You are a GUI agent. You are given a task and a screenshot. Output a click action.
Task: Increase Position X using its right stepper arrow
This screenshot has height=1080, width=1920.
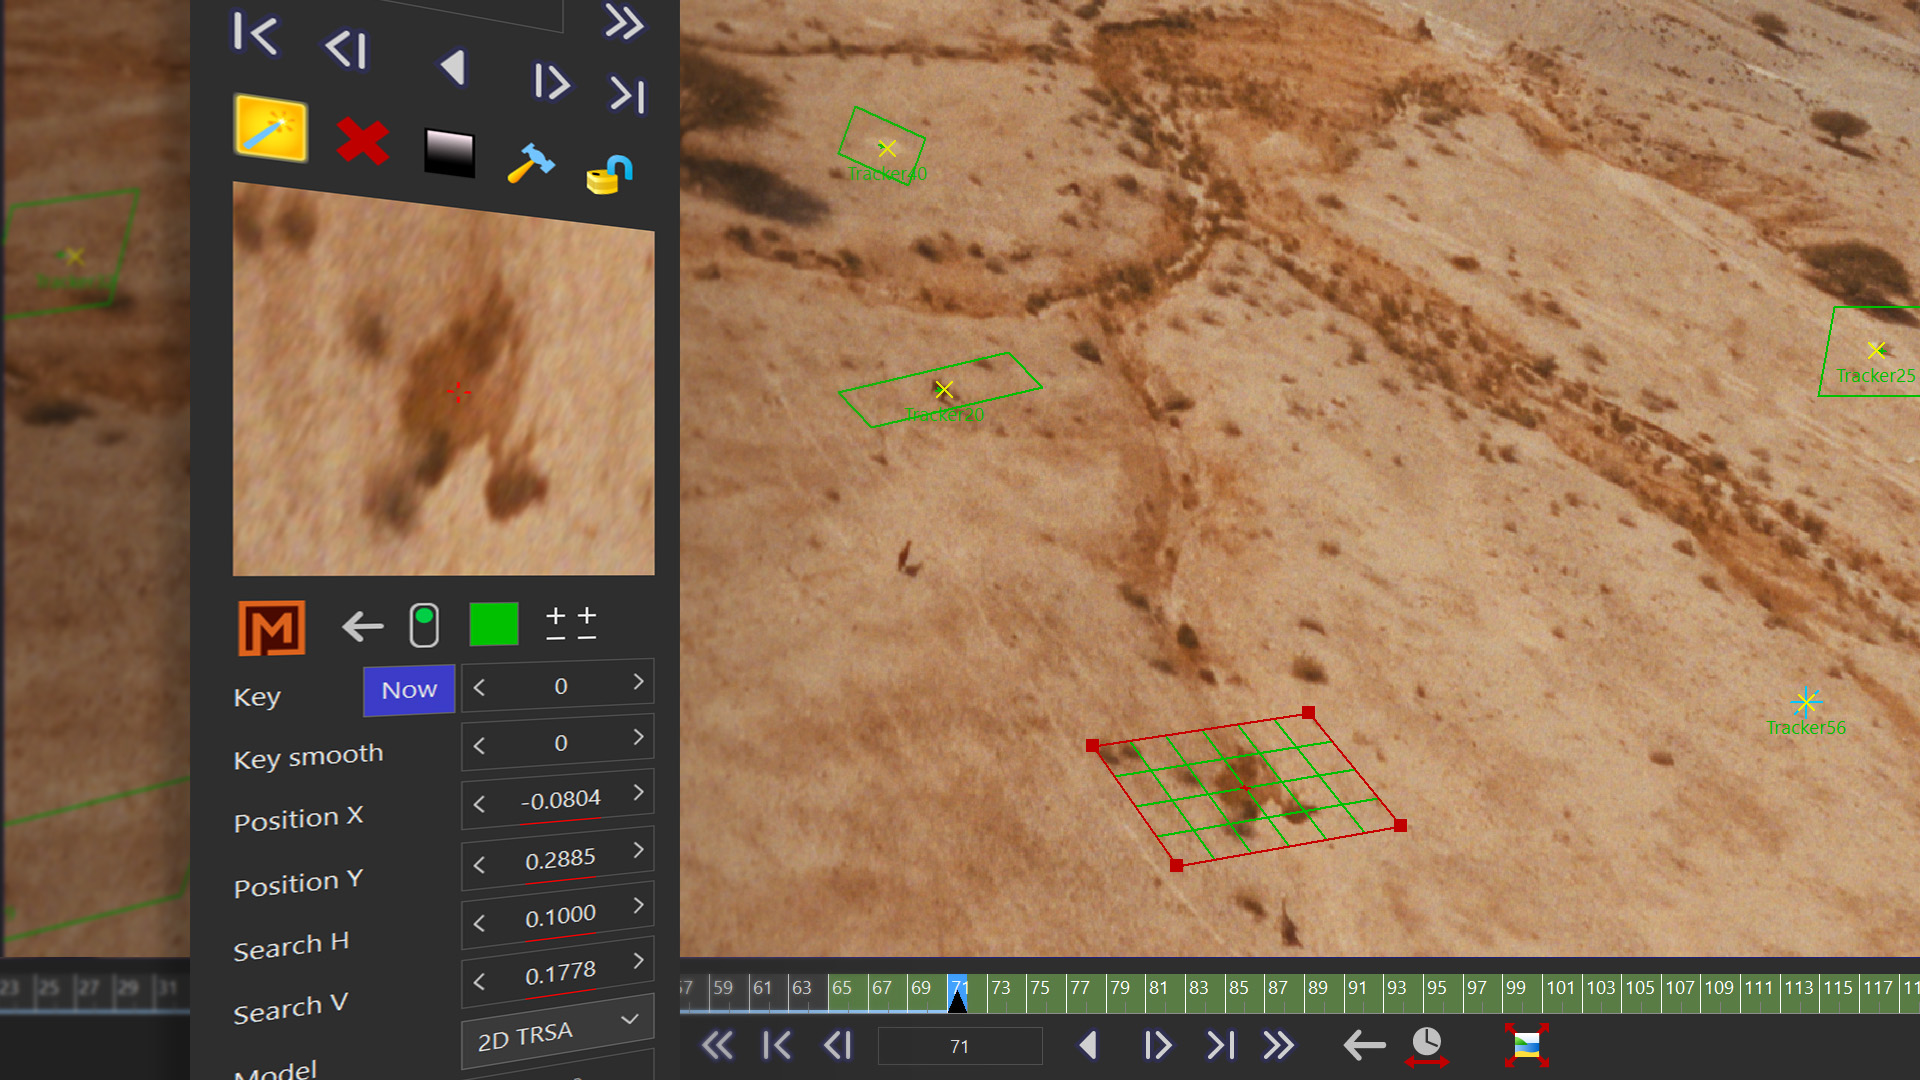tap(639, 793)
